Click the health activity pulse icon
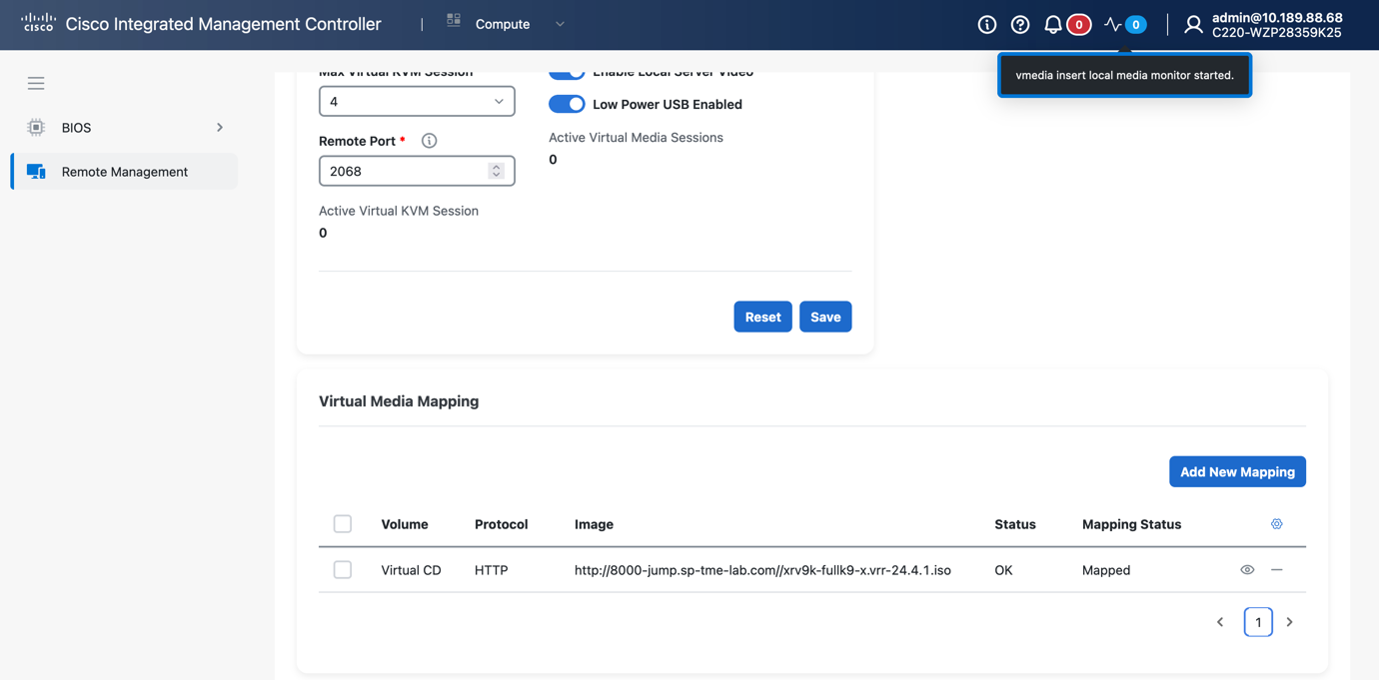Image resolution: width=1384 pixels, height=684 pixels. pyautogui.click(x=1113, y=25)
